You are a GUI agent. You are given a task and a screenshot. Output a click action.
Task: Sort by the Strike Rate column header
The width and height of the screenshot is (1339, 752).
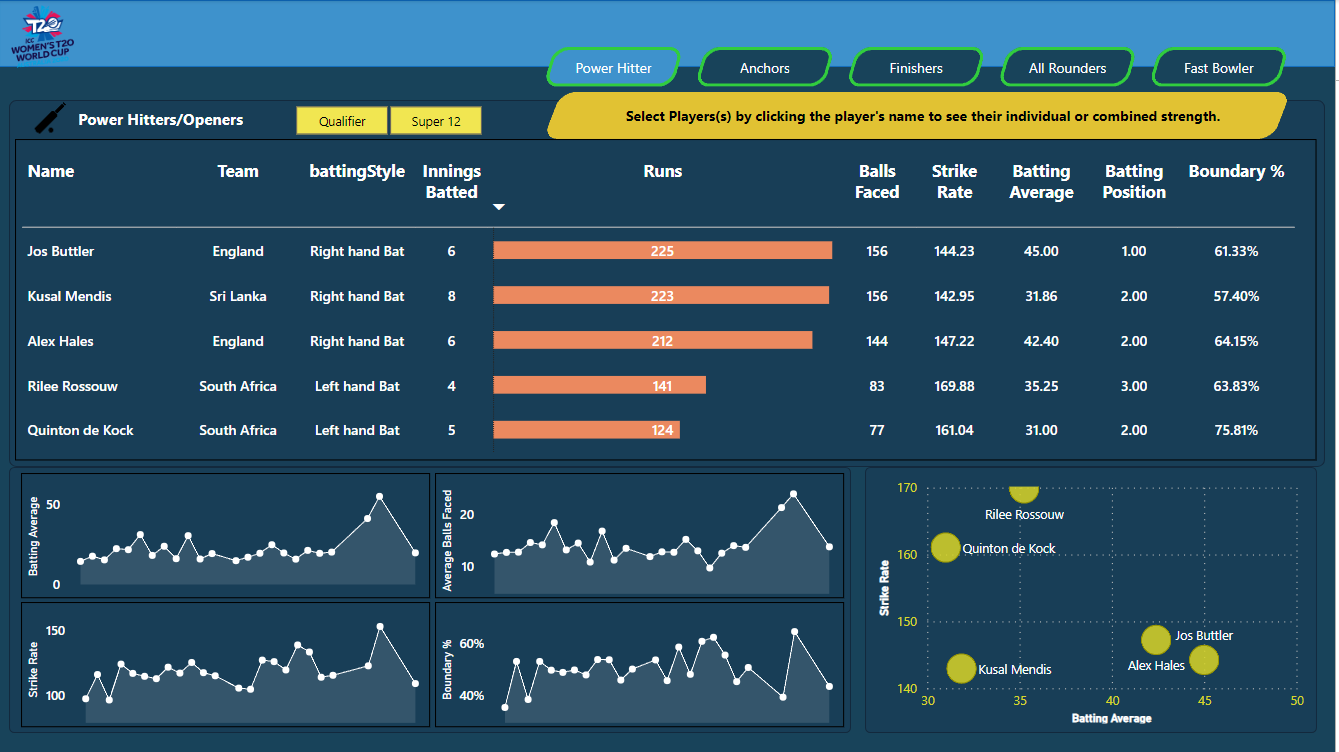click(x=954, y=182)
